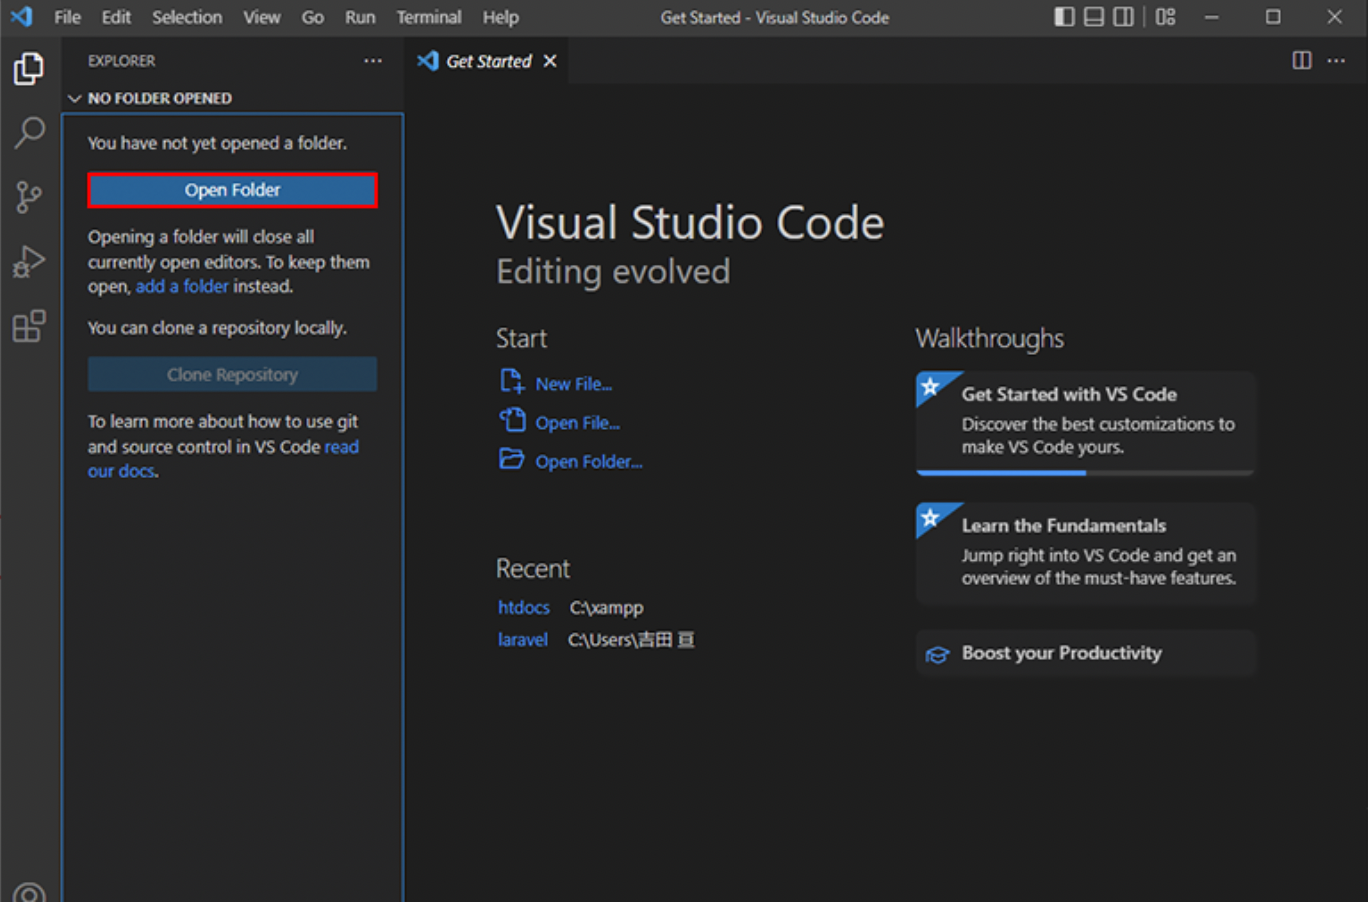
Task: Open the Source Control view icon
Action: point(29,197)
